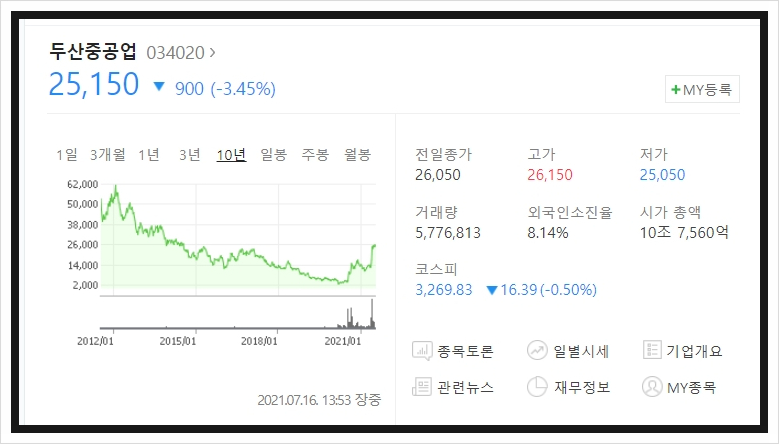Show the 일봉 daily candle chart
The height and width of the screenshot is (444, 779).
274,154
